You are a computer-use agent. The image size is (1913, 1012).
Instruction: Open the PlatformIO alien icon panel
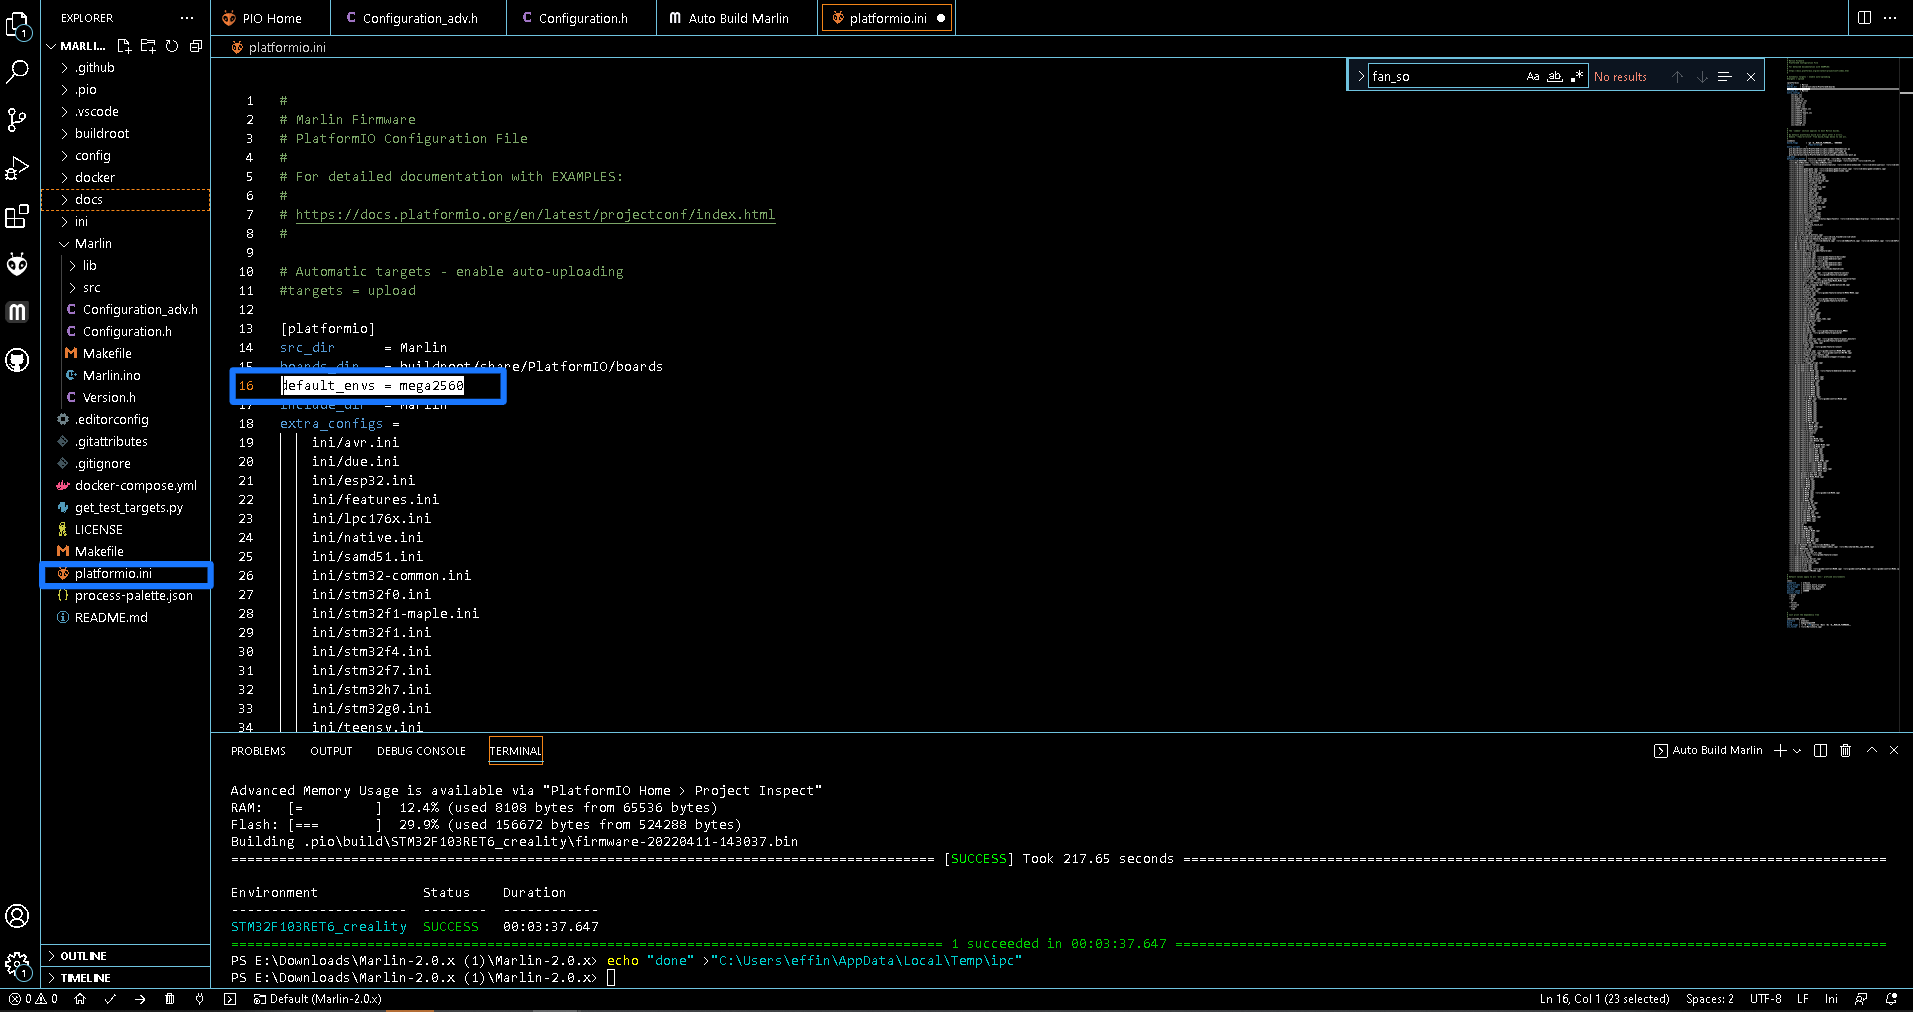tap(17, 264)
